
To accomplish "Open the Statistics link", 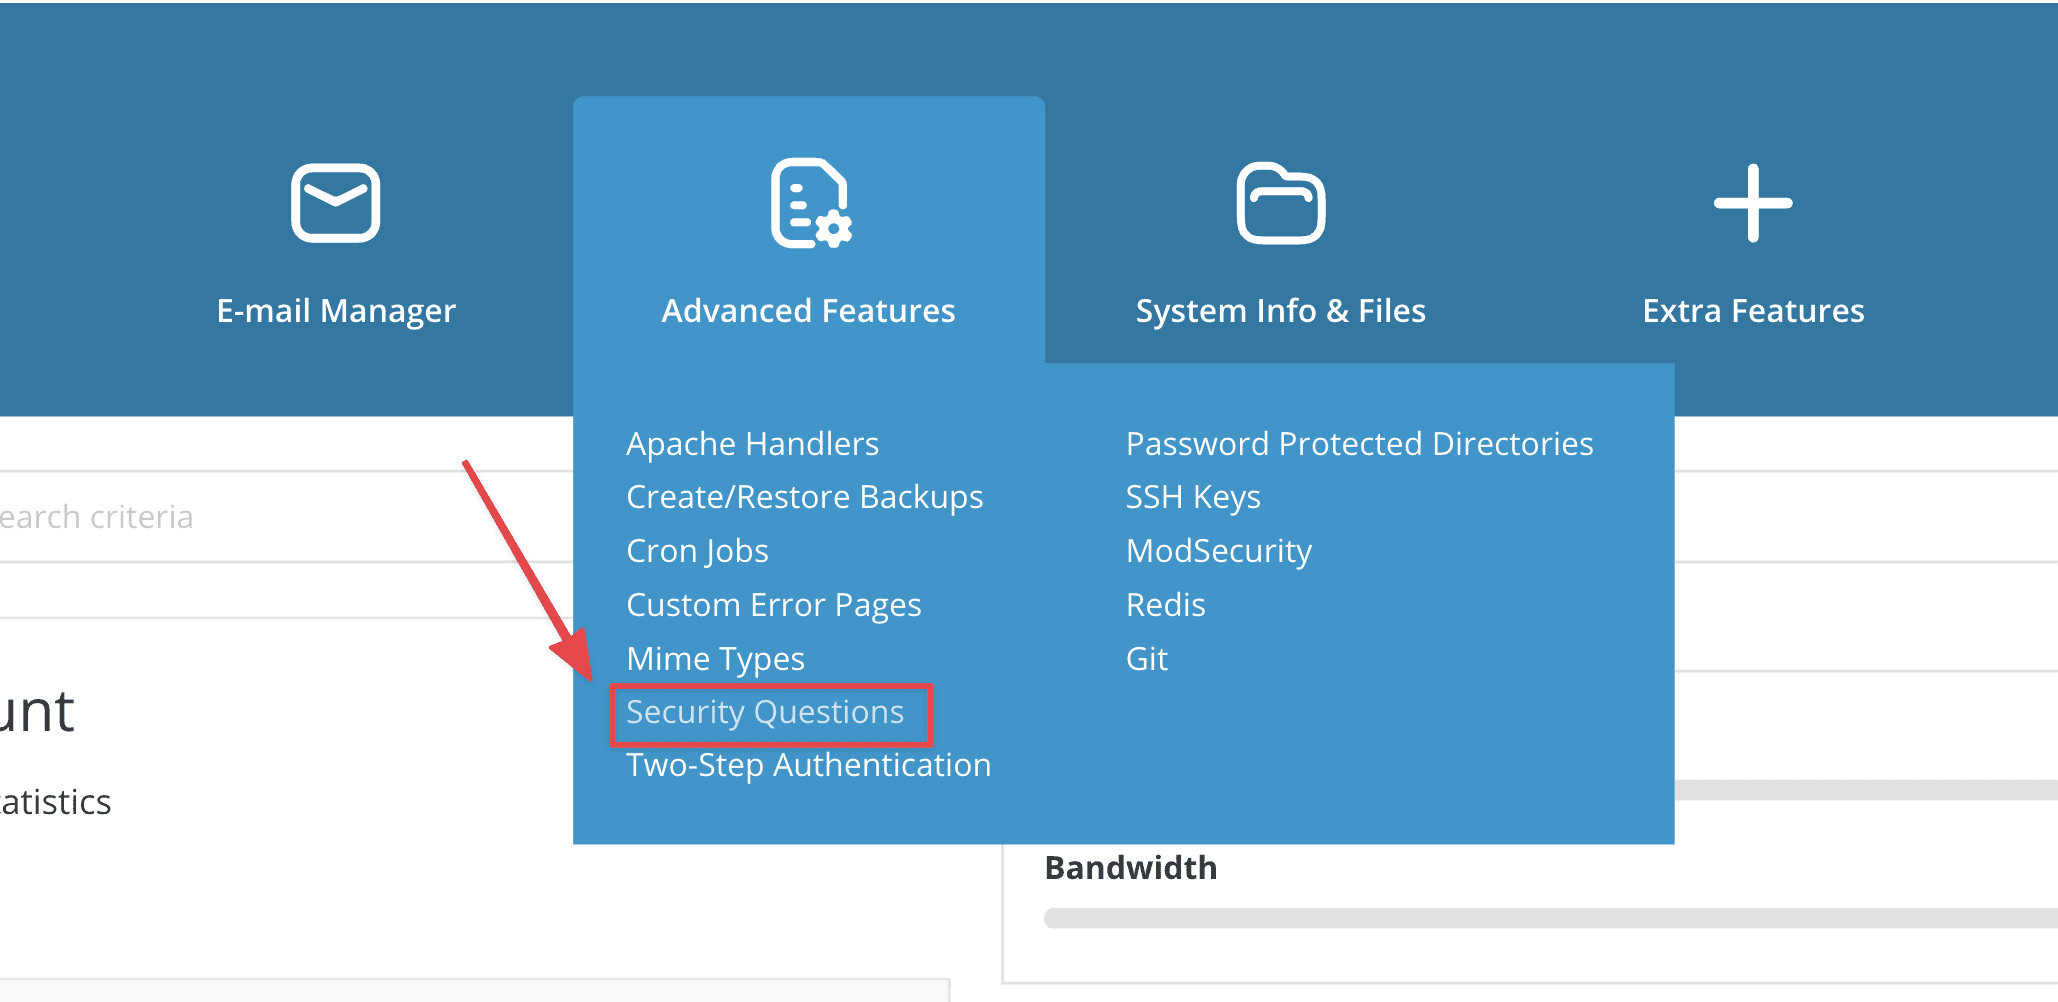I will [x=55, y=801].
